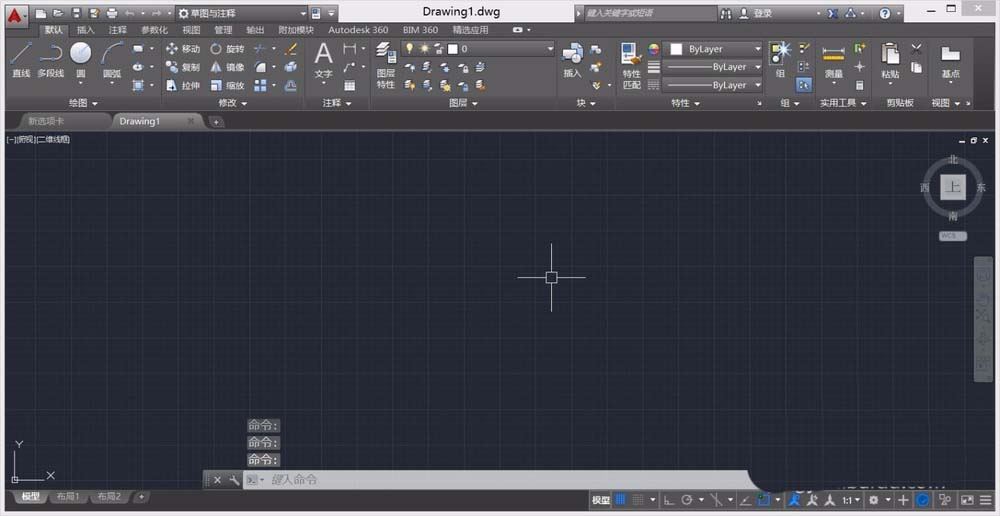This screenshot has width=1000, height=516.
Task: Open the layer name dropdown showing 0
Action: 500,49
